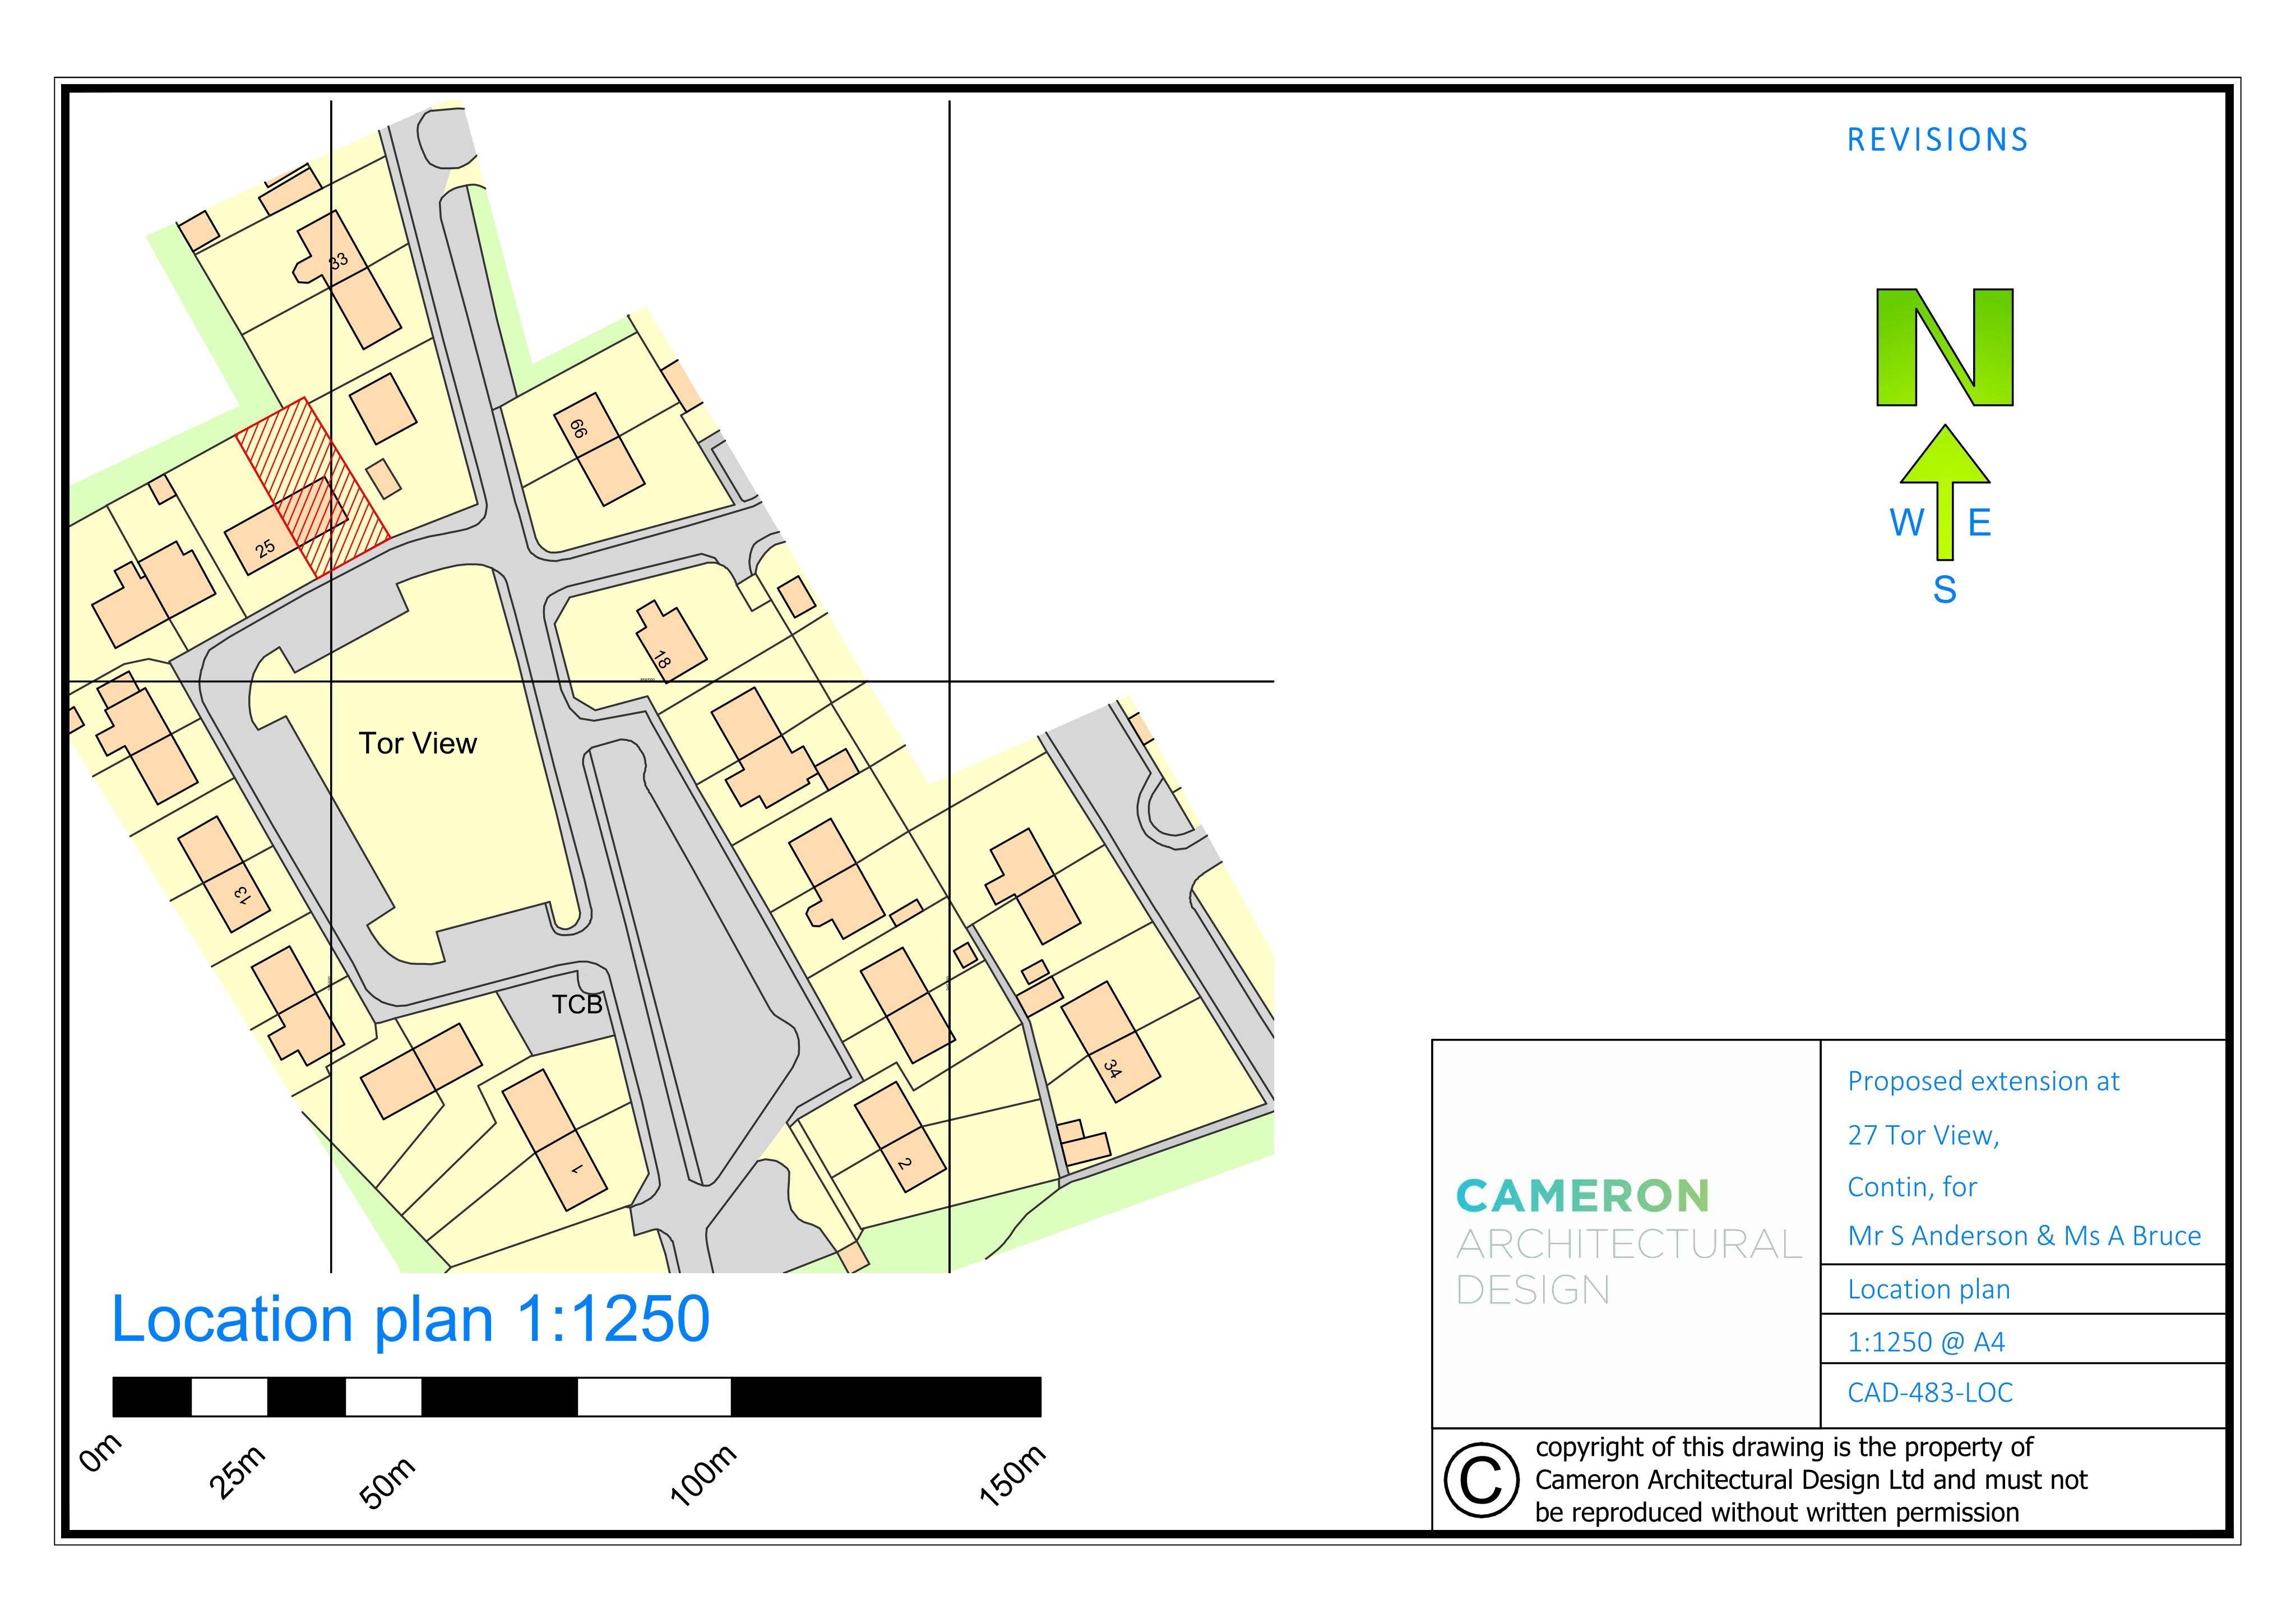This screenshot has width=2296, height=1623.
Task: Click '27 Tor View,' address text
Action: tap(1923, 1135)
